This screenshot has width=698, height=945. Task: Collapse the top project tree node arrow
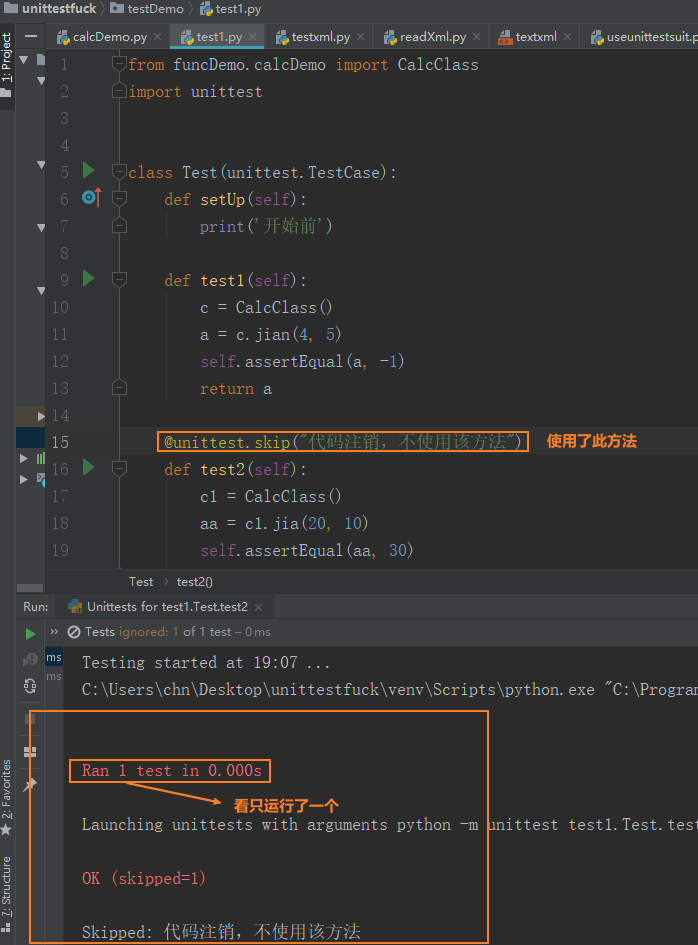coord(24,59)
